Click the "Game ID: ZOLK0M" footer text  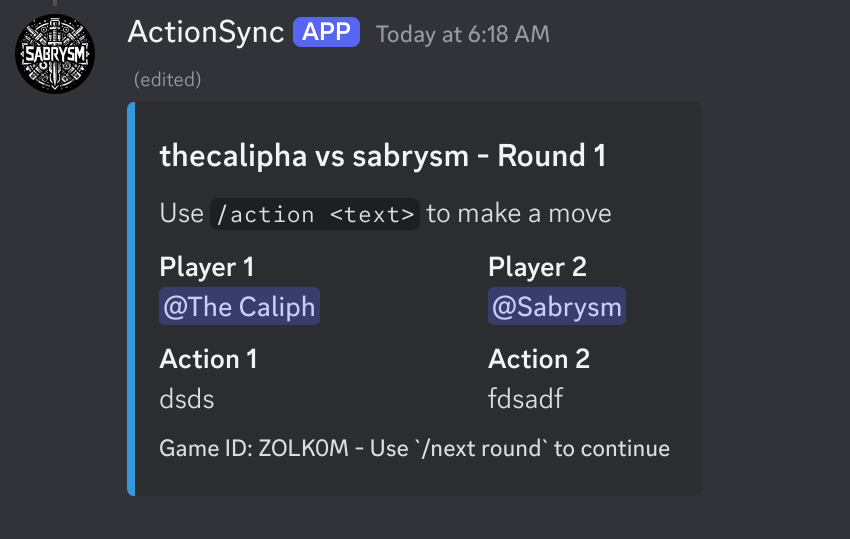[257, 448]
